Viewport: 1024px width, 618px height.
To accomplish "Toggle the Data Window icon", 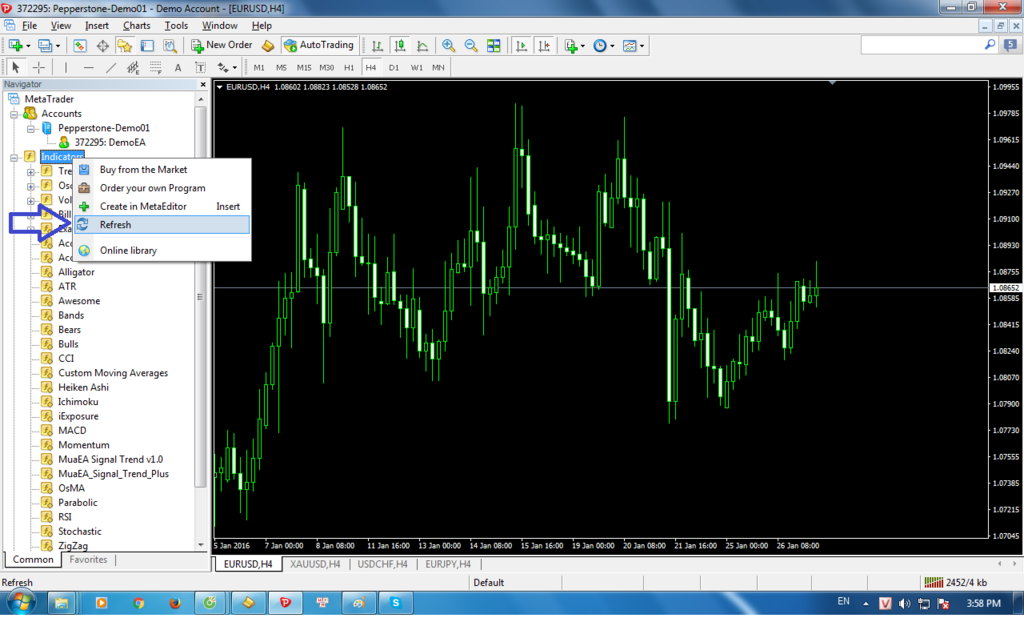I will pos(103,46).
